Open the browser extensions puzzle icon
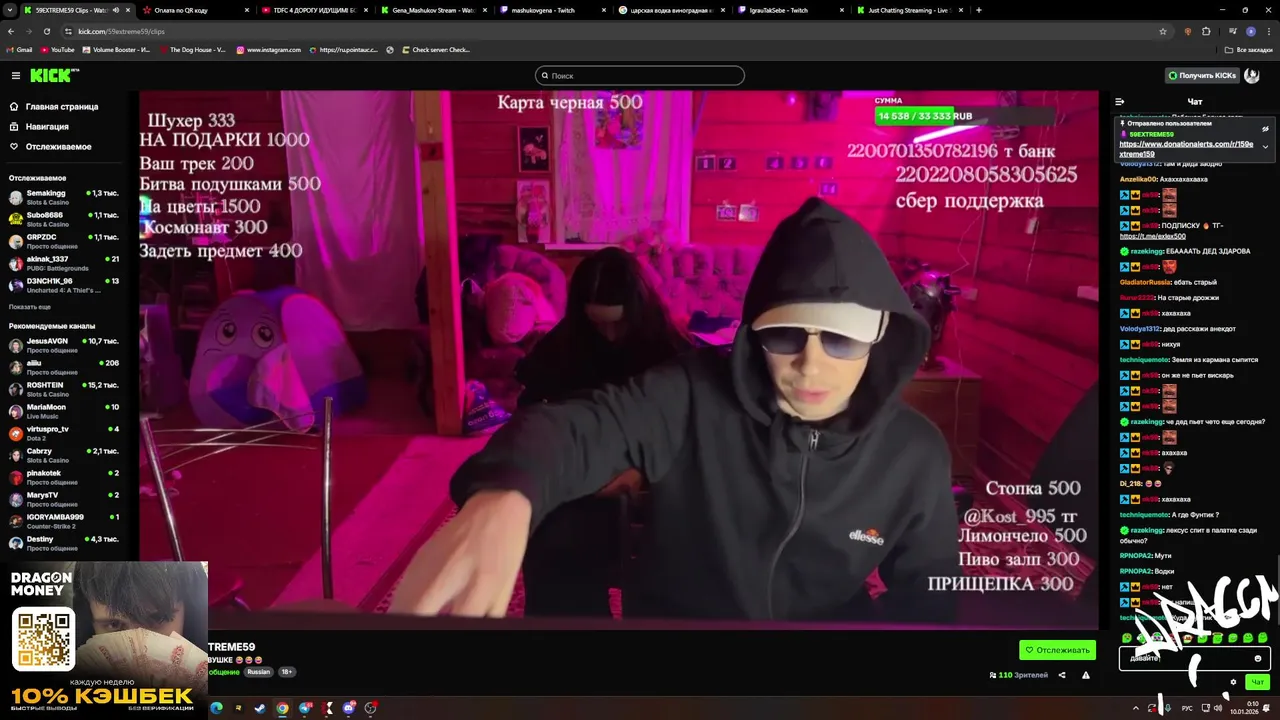The image size is (1280, 720). point(1206,31)
